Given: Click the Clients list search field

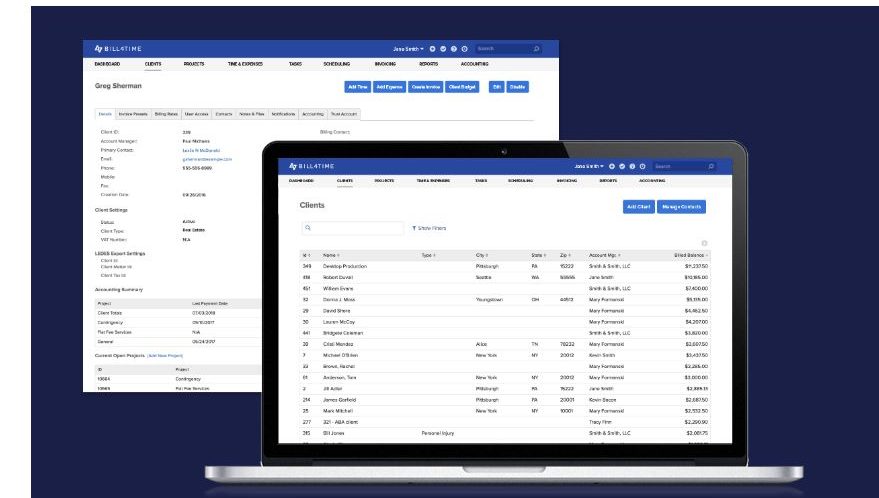Looking at the screenshot, I should [353, 228].
